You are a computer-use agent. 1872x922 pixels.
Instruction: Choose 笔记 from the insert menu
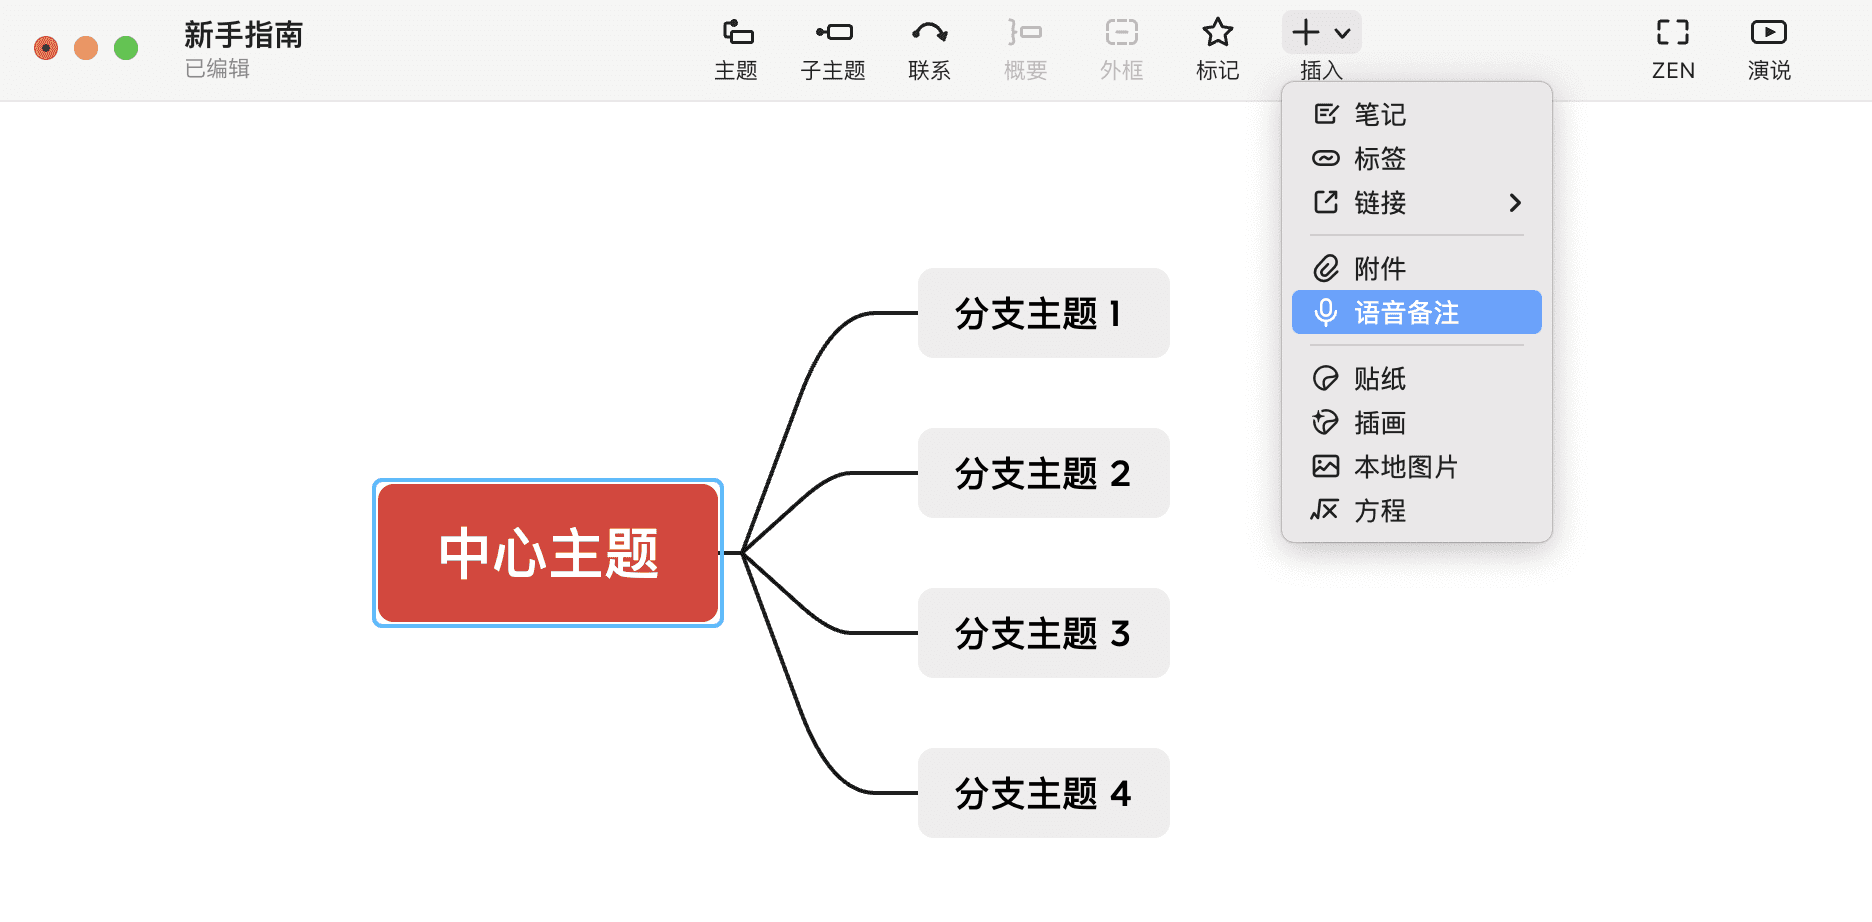pyautogui.click(x=1380, y=114)
